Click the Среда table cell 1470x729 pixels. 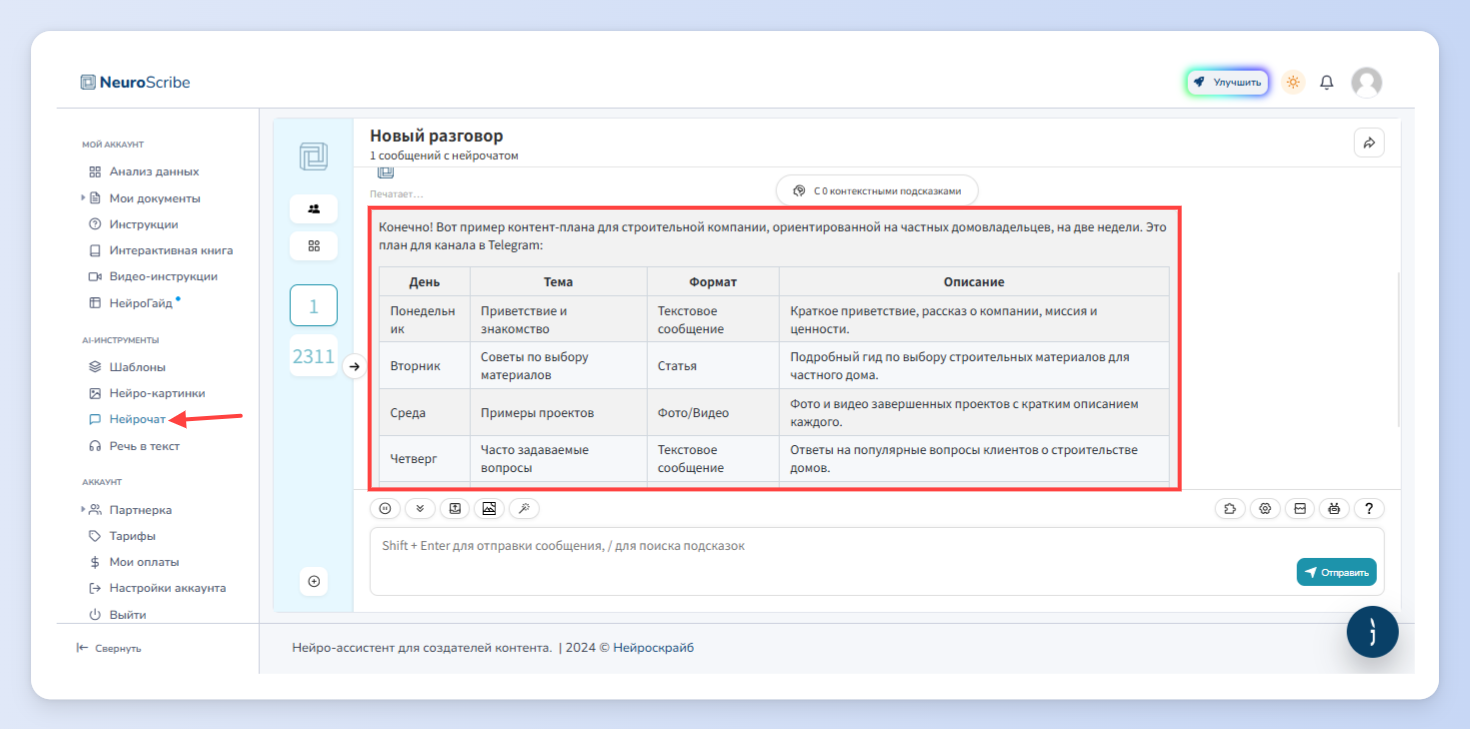click(425, 412)
